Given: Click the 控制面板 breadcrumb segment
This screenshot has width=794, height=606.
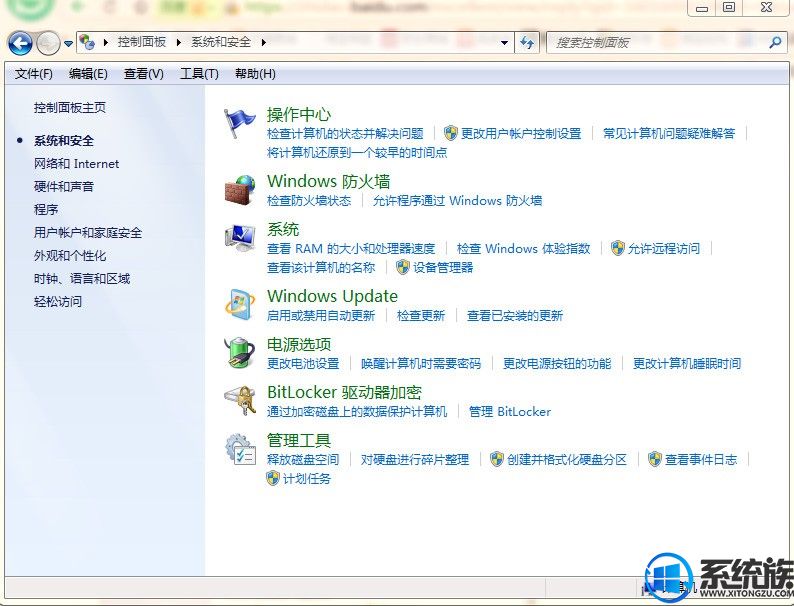Looking at the screenshot, I should (142, 42).
